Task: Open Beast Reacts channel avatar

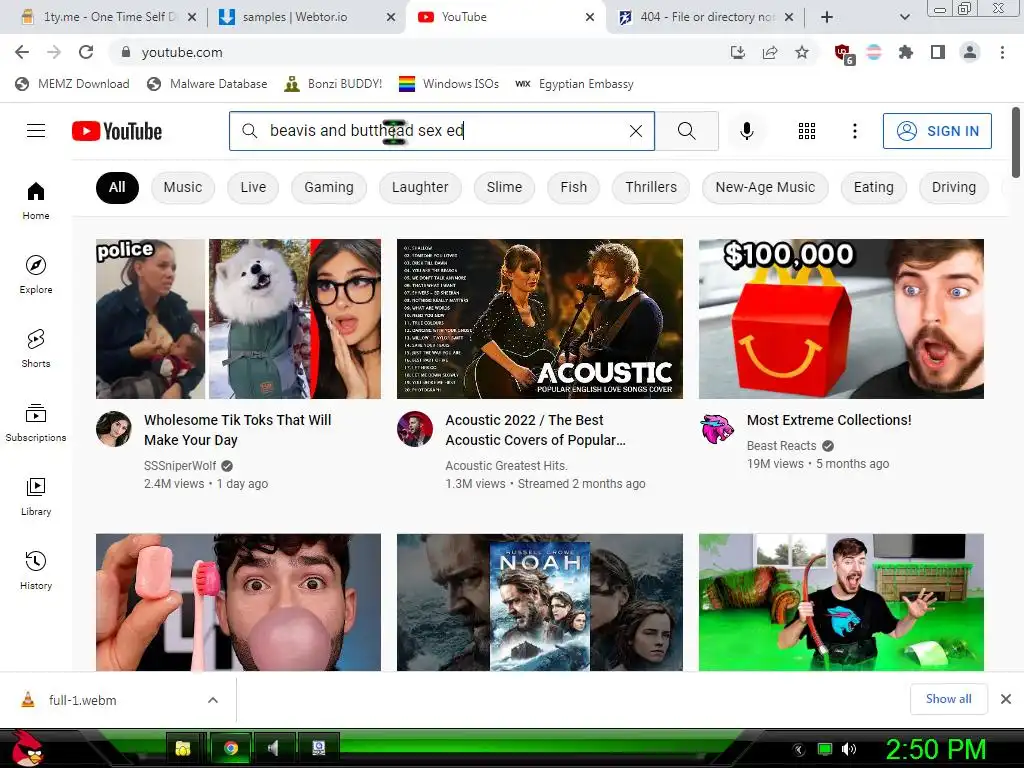Action: [x=717, y=429]
